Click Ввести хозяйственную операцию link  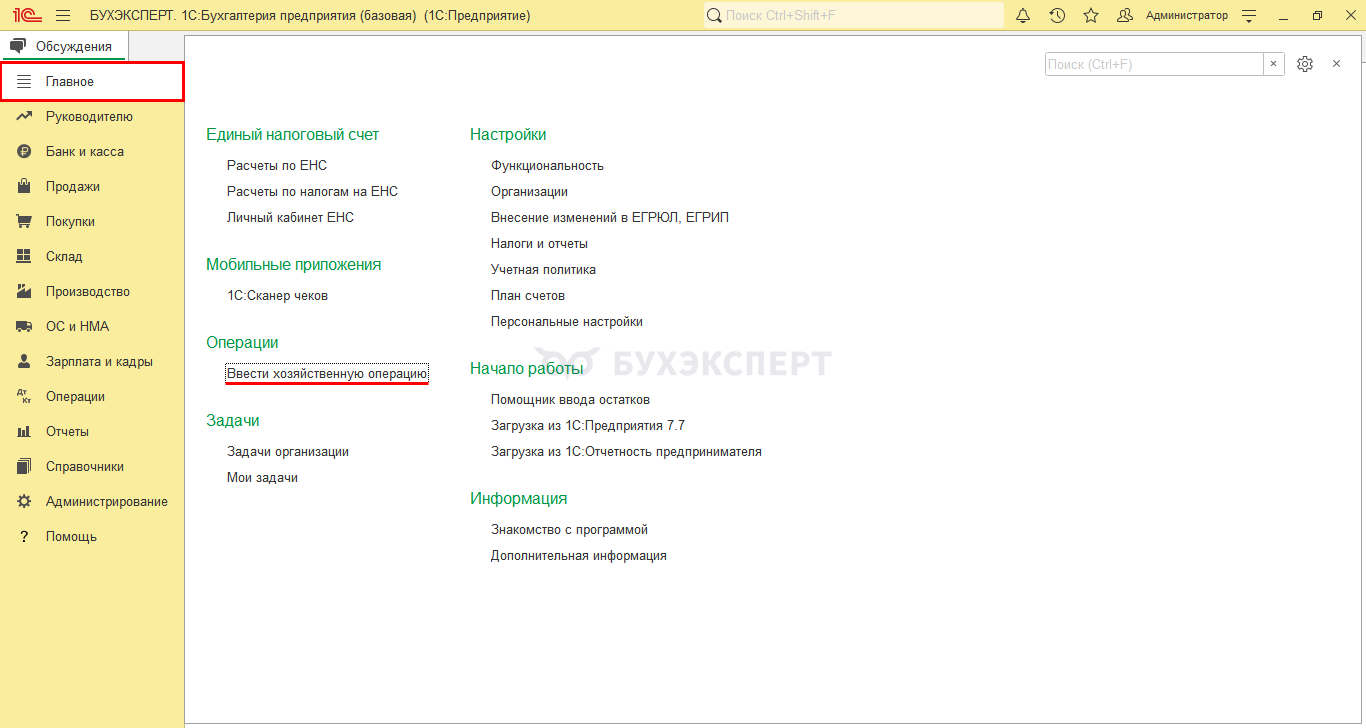[x=327, y=374]
